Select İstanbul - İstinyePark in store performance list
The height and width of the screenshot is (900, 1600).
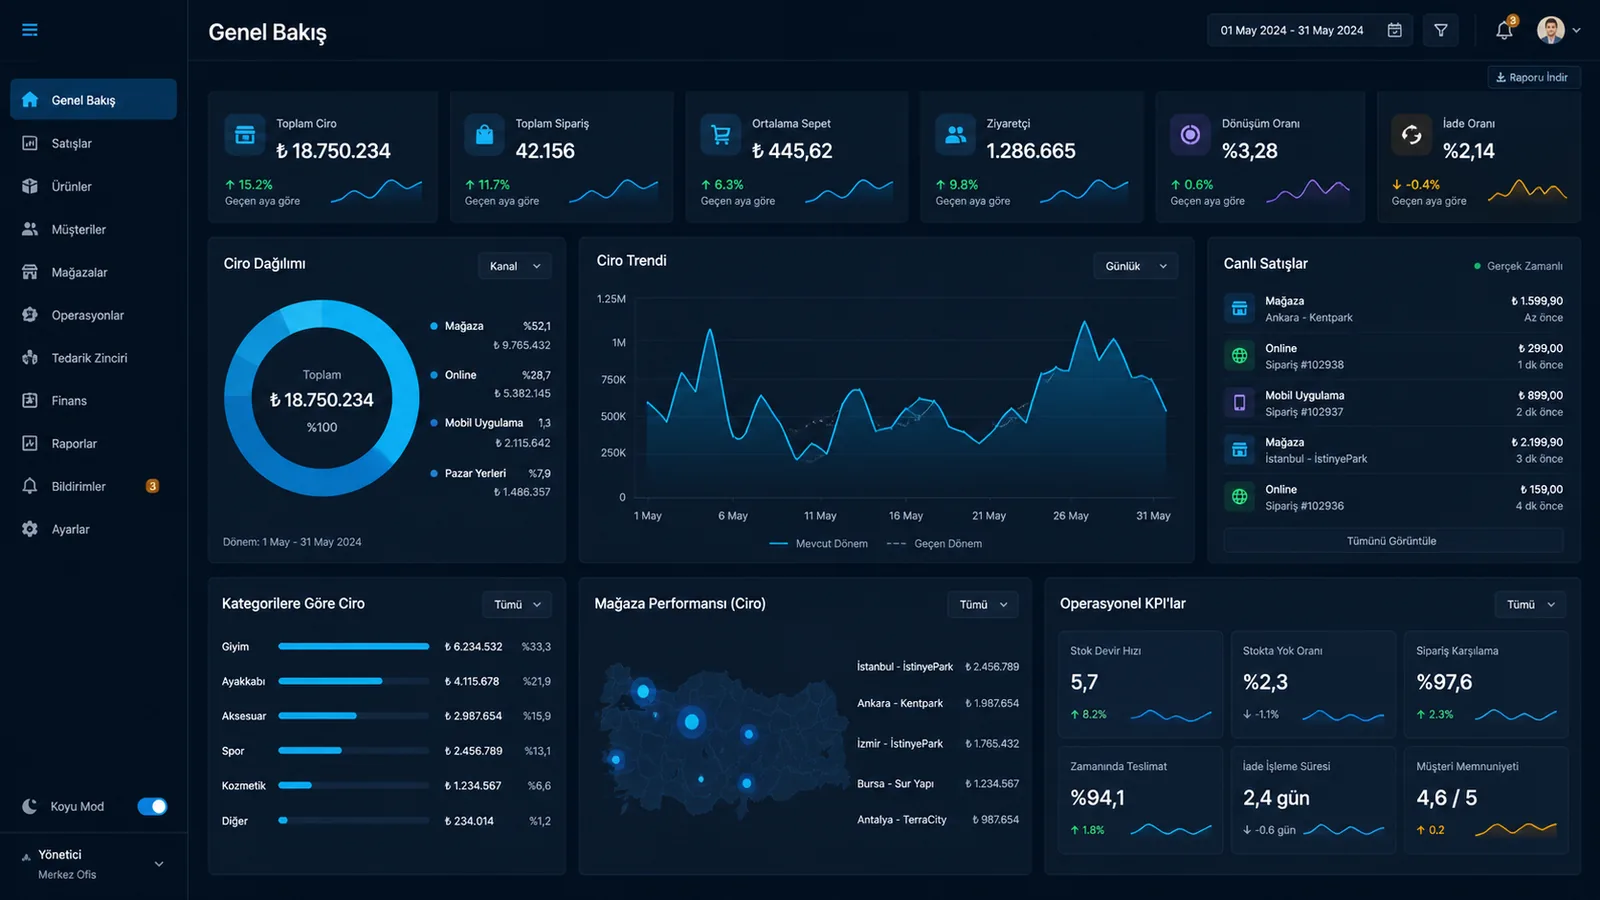pos(937,666)
